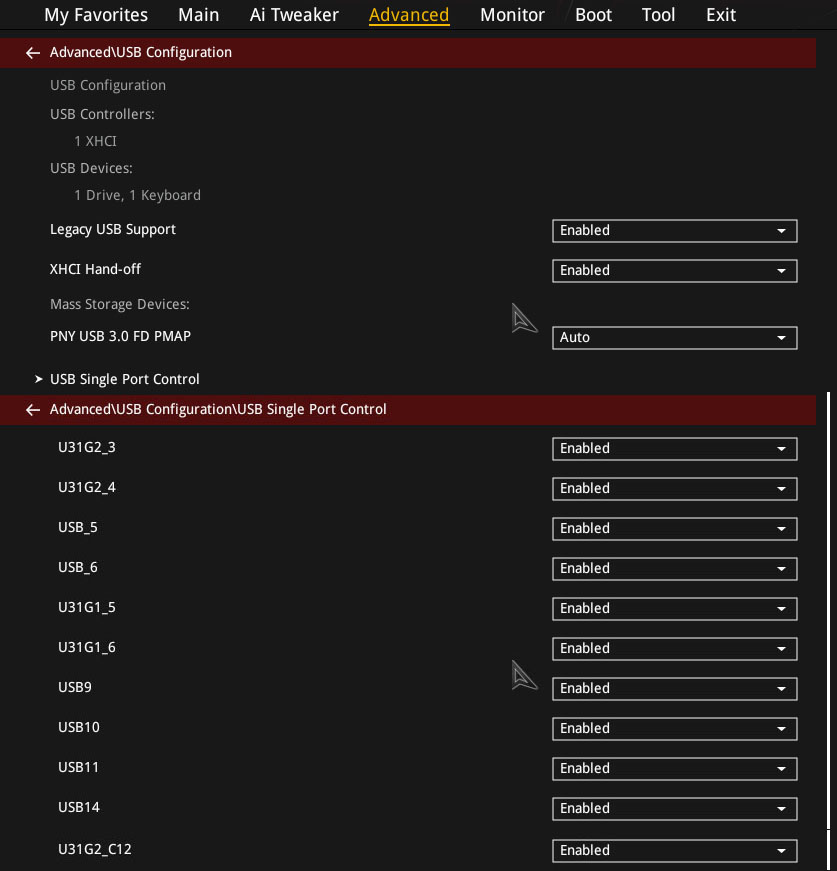Select the USB_5 row label
837x871 pixels.
click(x=78, y=528)
